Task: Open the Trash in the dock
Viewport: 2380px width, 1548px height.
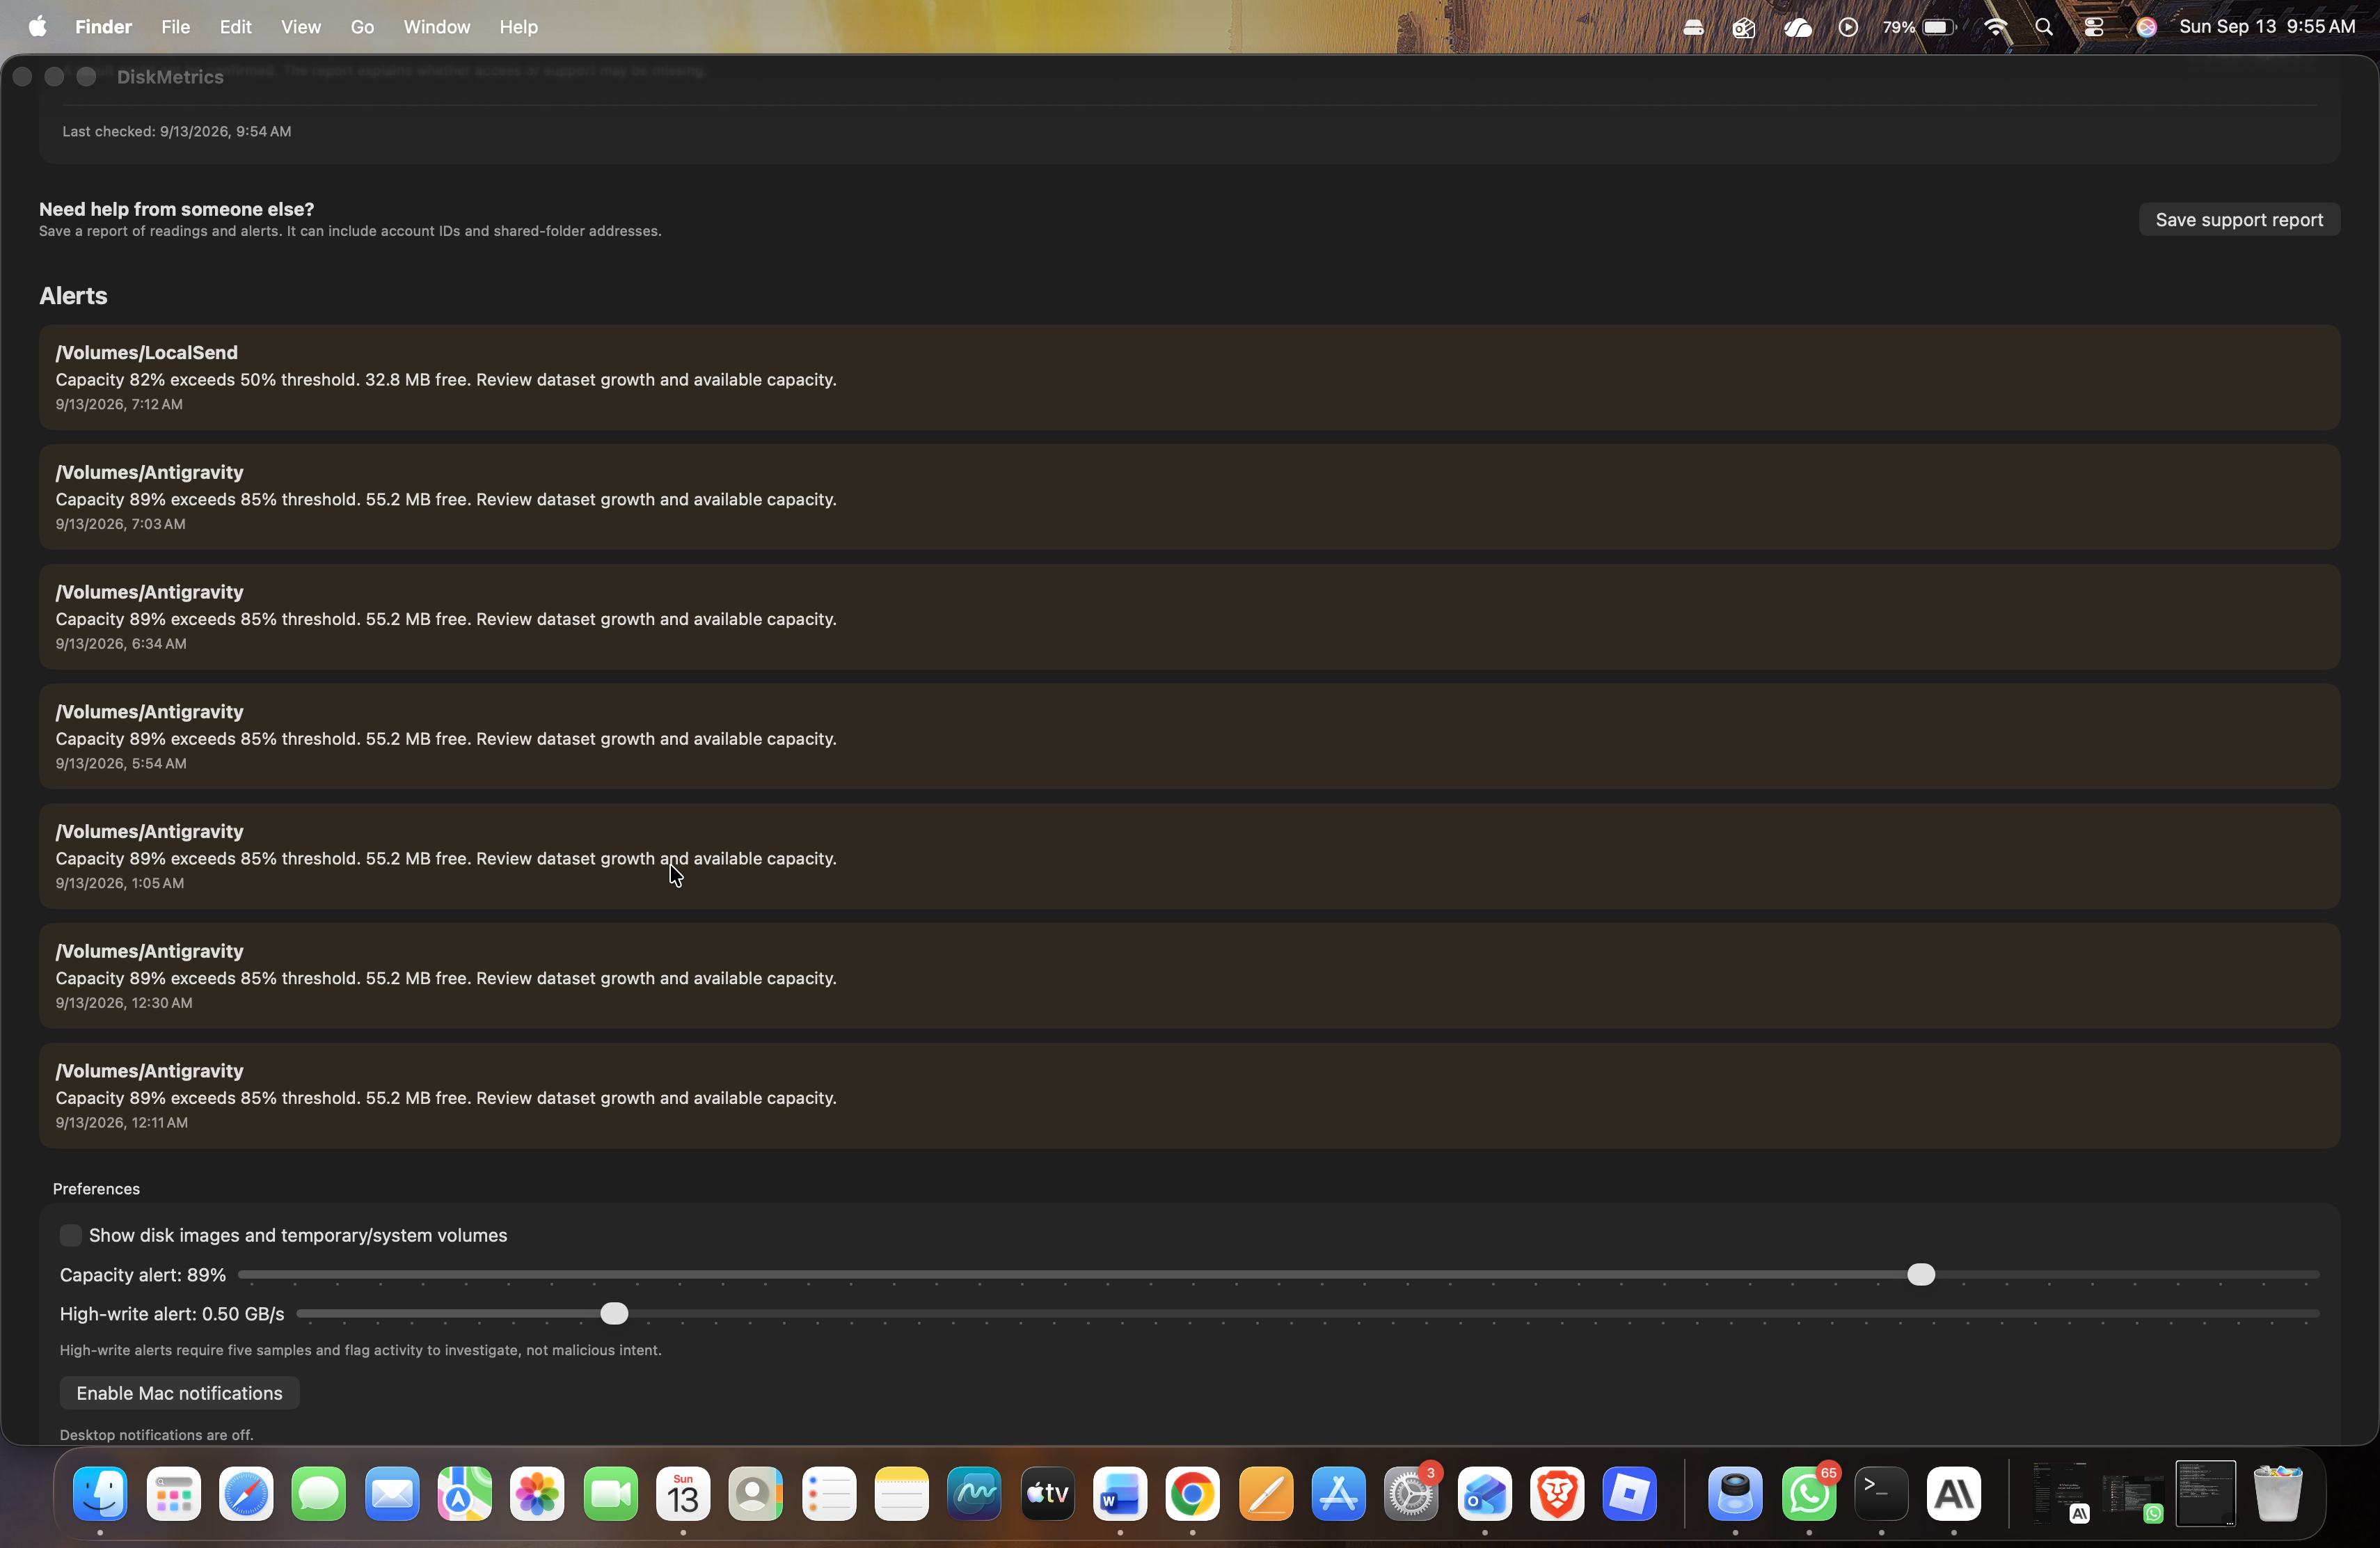Action: (2277, 1494)
